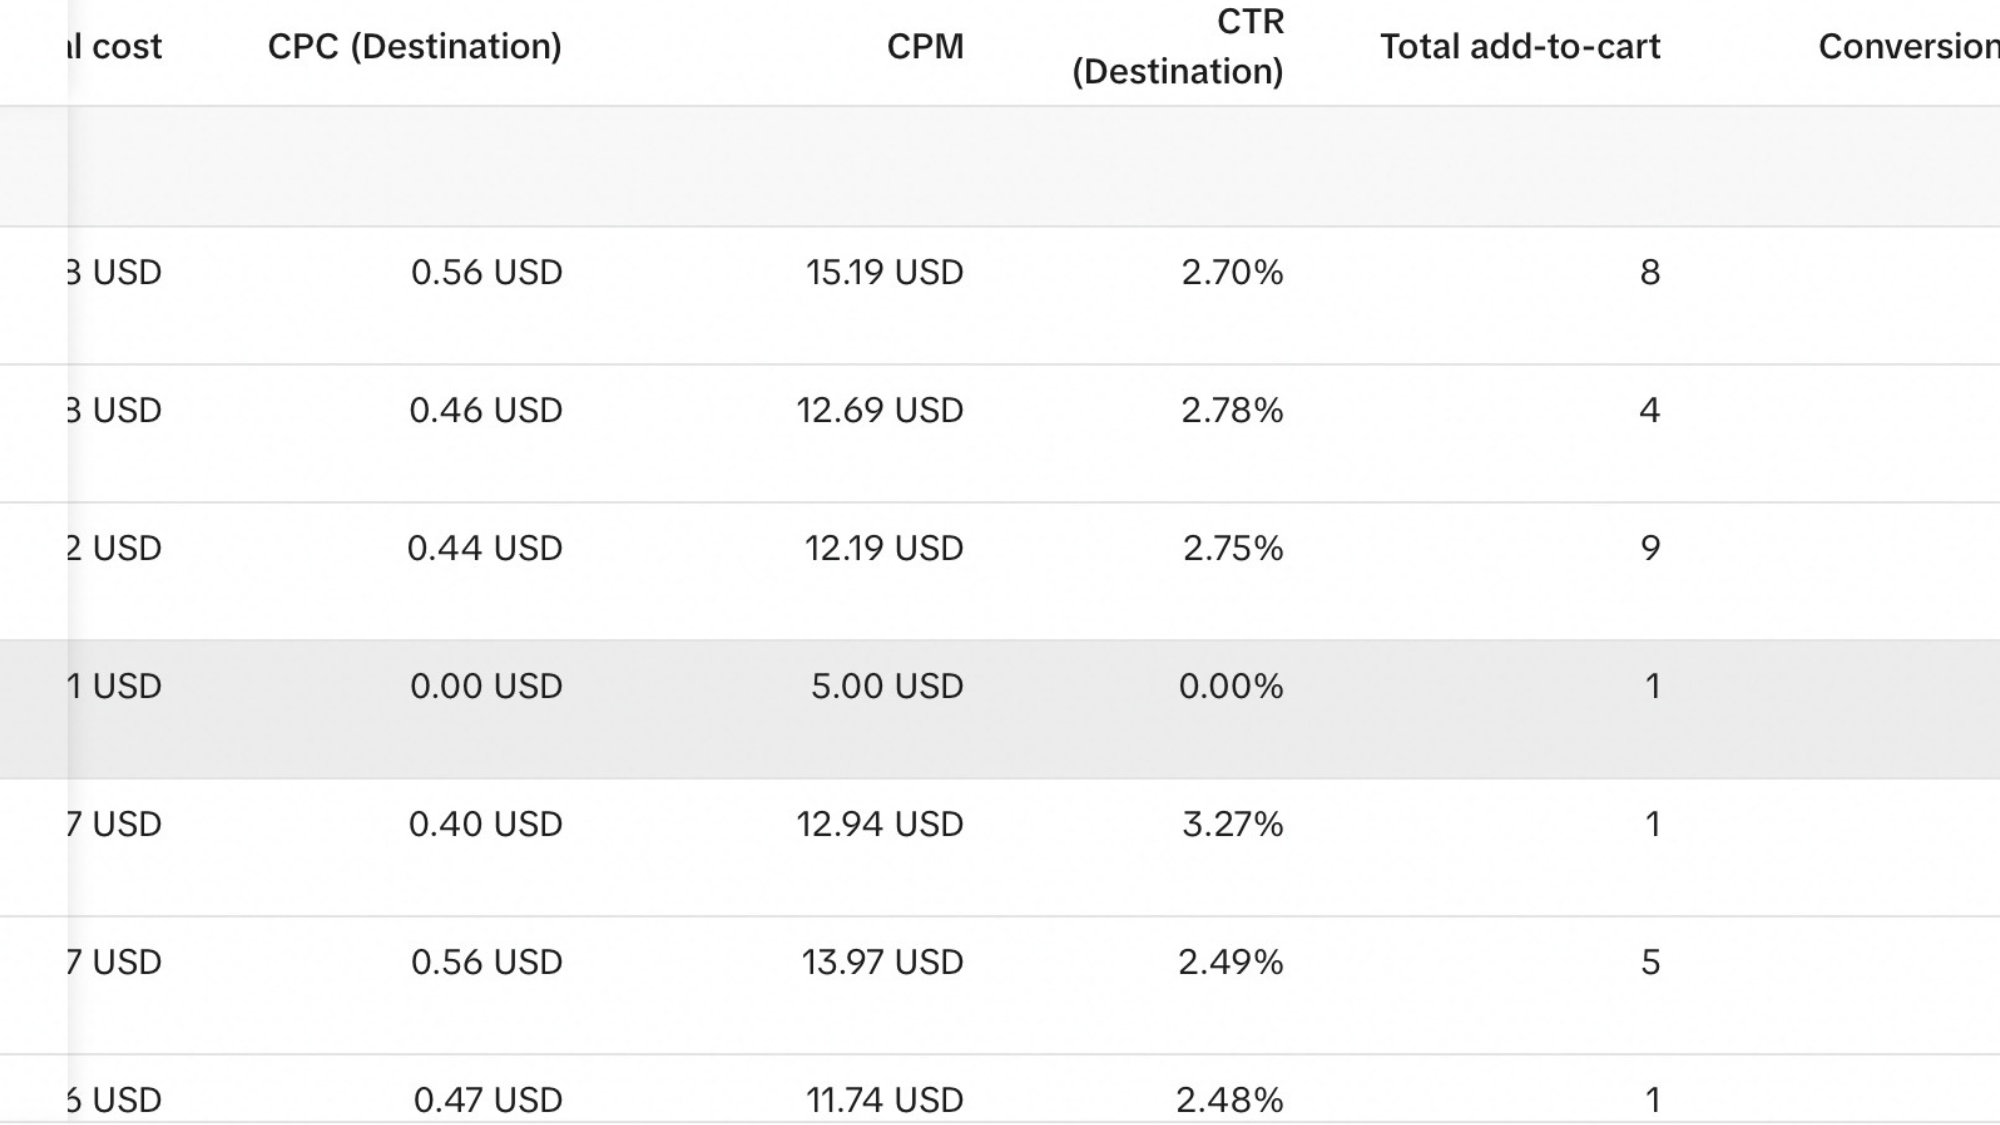Click the 12.94 USD CPM value
2000x1125 pixels.
(880, 824)
